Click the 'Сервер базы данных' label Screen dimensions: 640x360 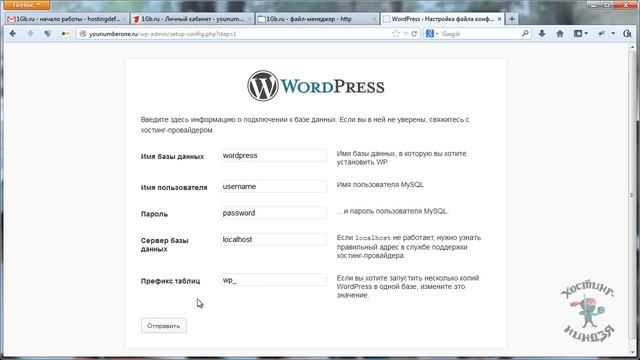164,244
